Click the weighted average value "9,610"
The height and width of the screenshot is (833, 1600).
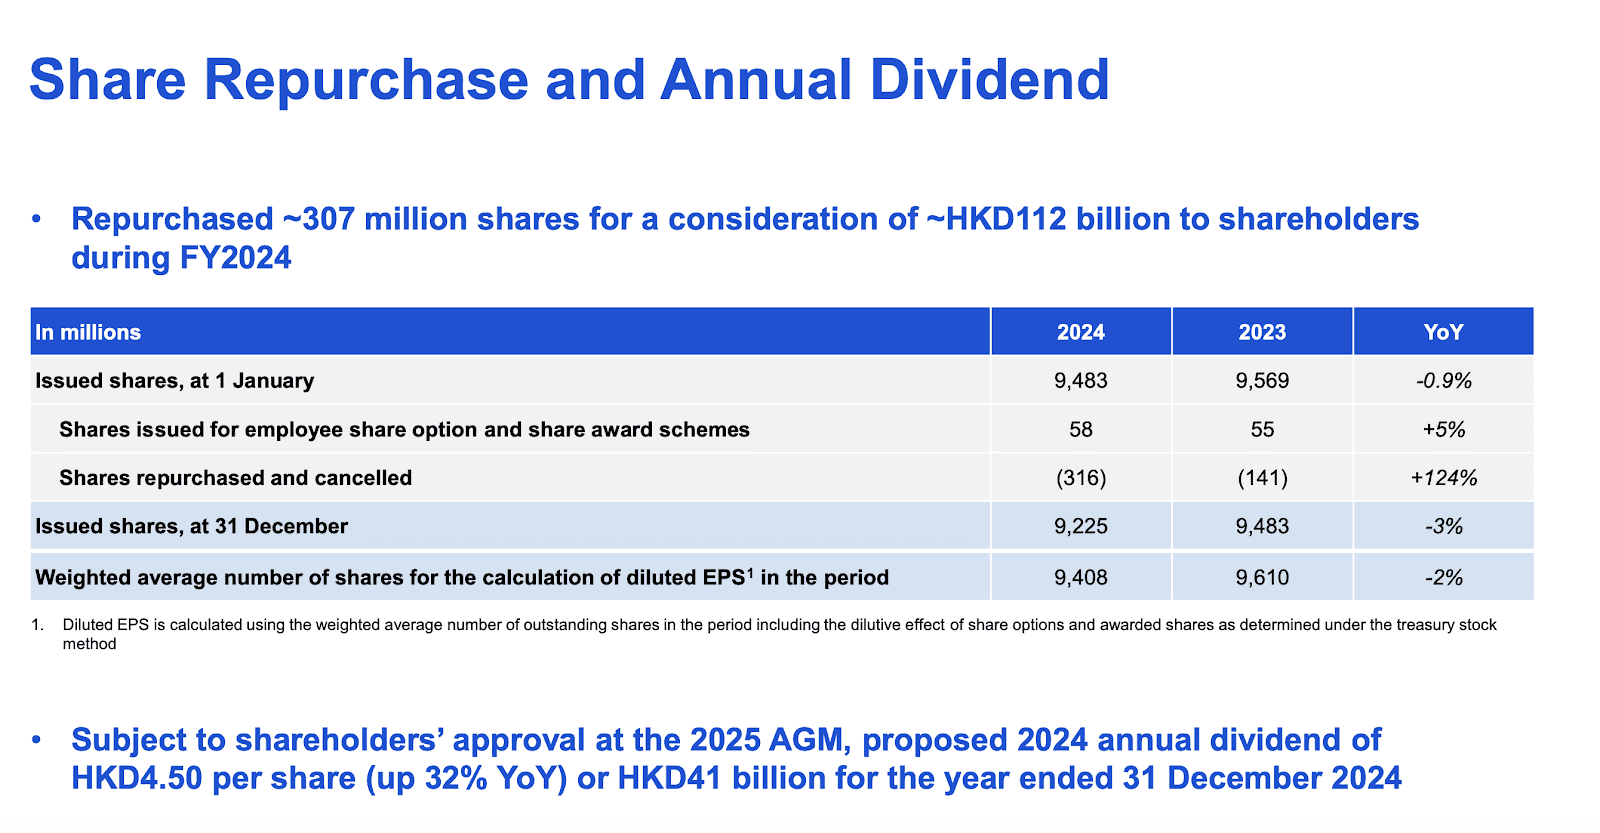[1262, 577]
